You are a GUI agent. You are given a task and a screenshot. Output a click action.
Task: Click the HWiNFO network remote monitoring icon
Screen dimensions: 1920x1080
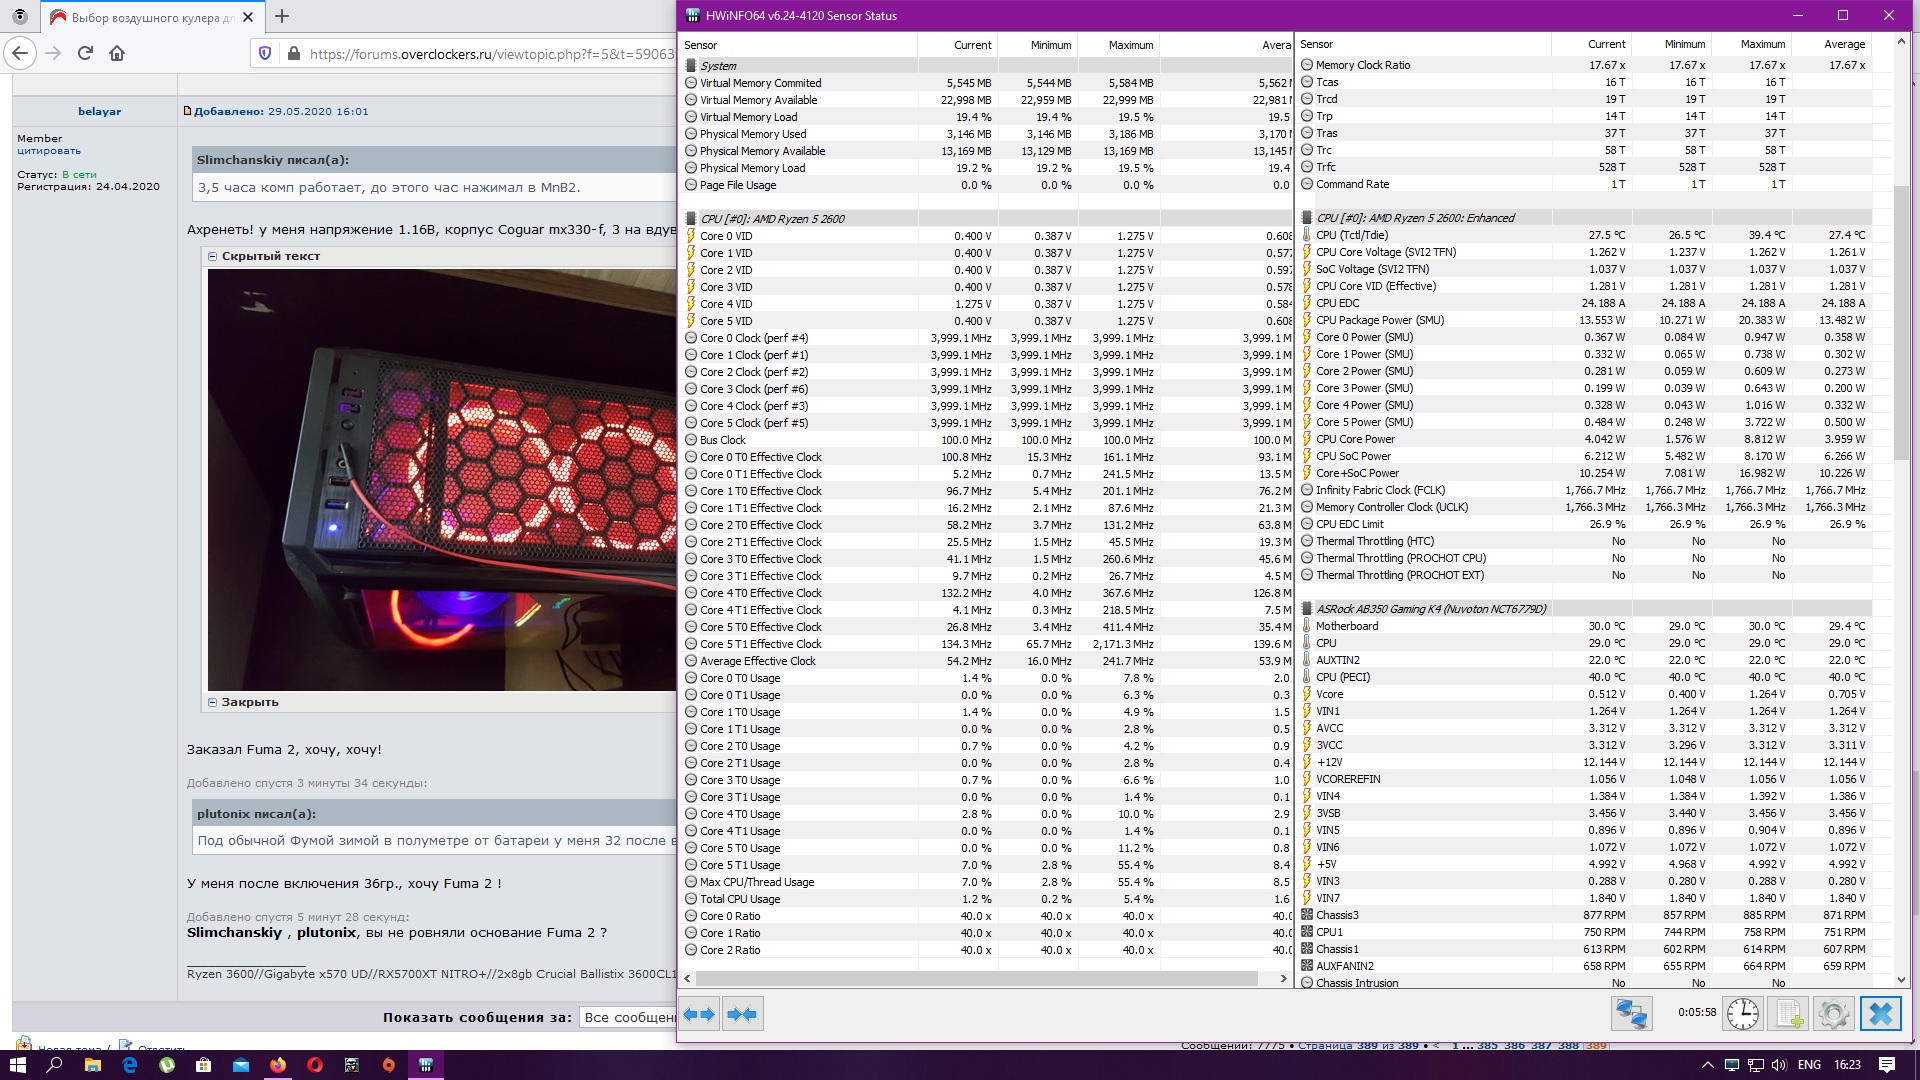tap(1631, 1014)
